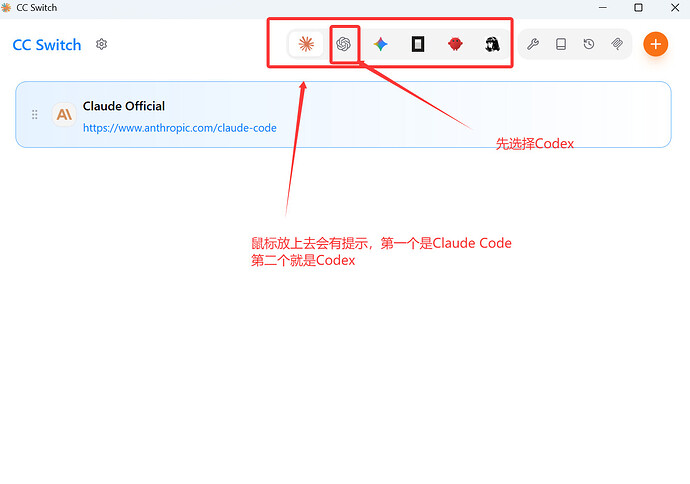Open the anthropic.com/claude-code link
This screenshot has width=690, height=484.
pyautogui.click(x=180, y=128)
